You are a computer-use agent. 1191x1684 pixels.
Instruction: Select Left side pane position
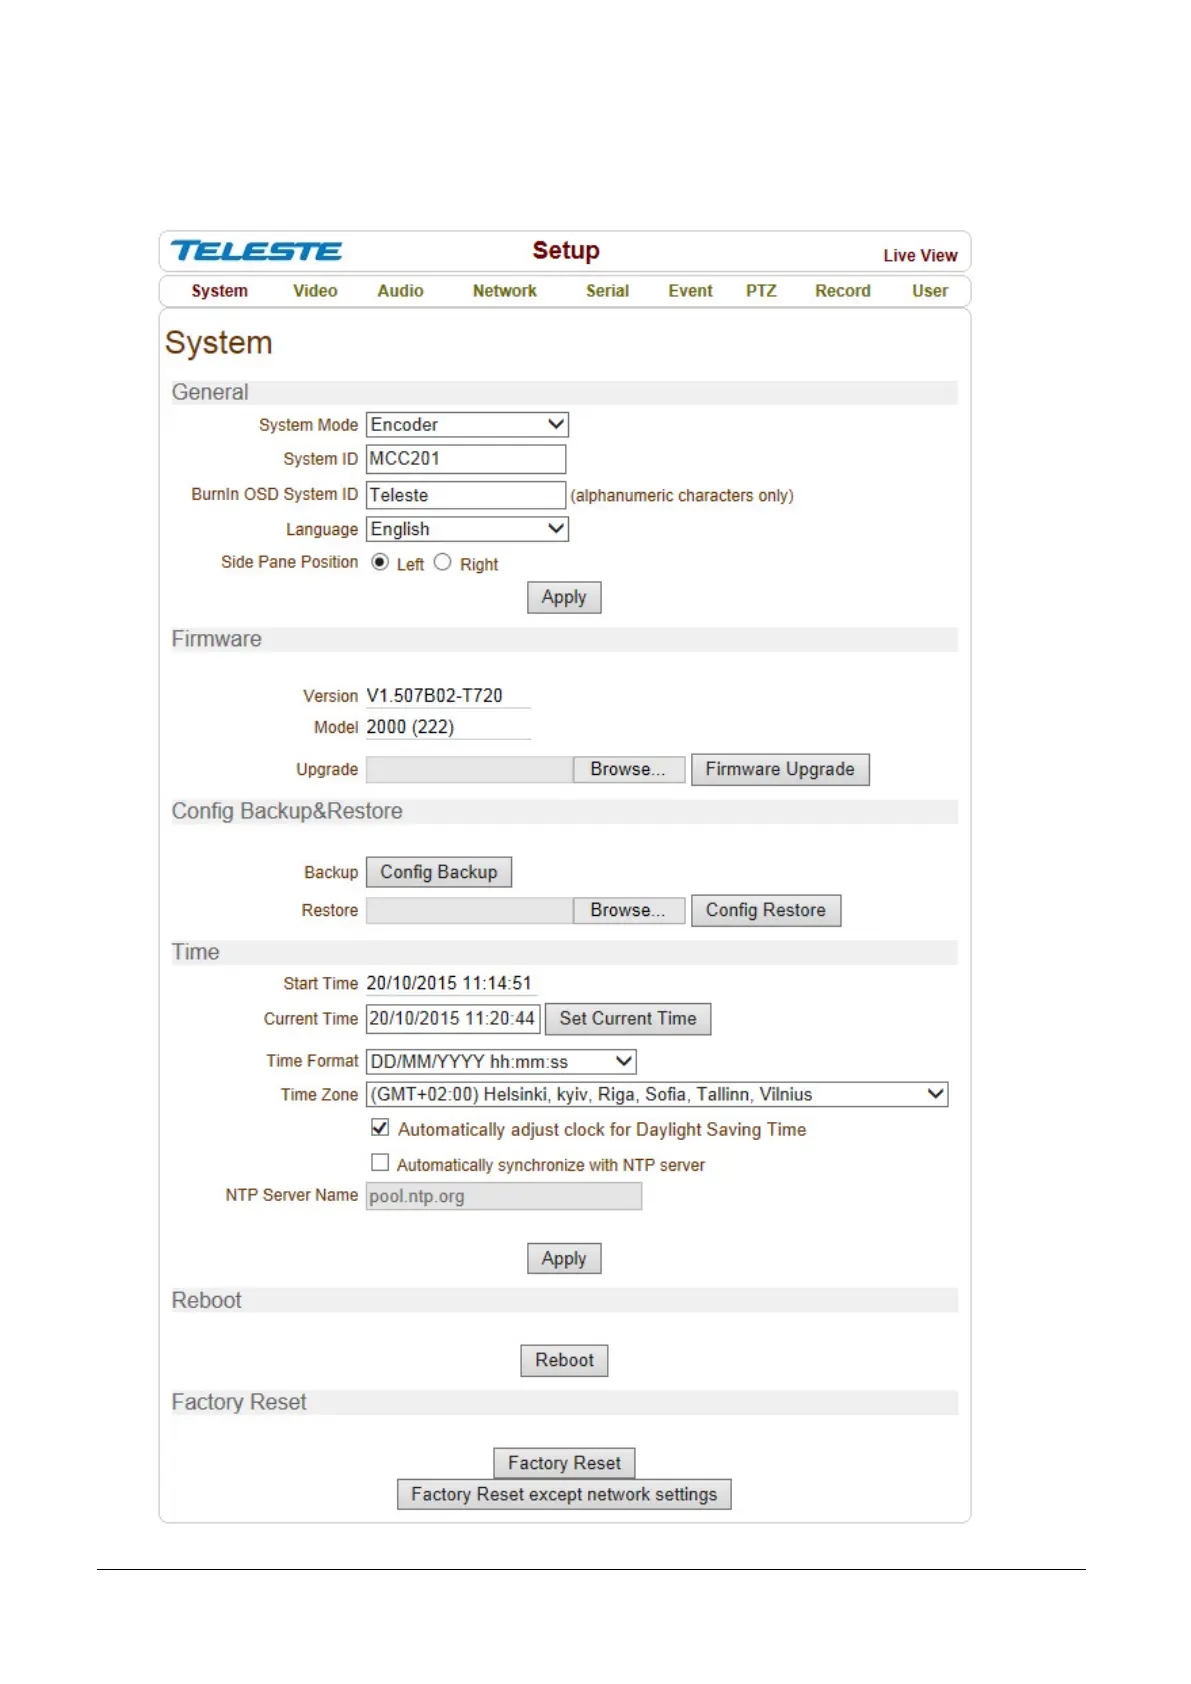[380, 562]
